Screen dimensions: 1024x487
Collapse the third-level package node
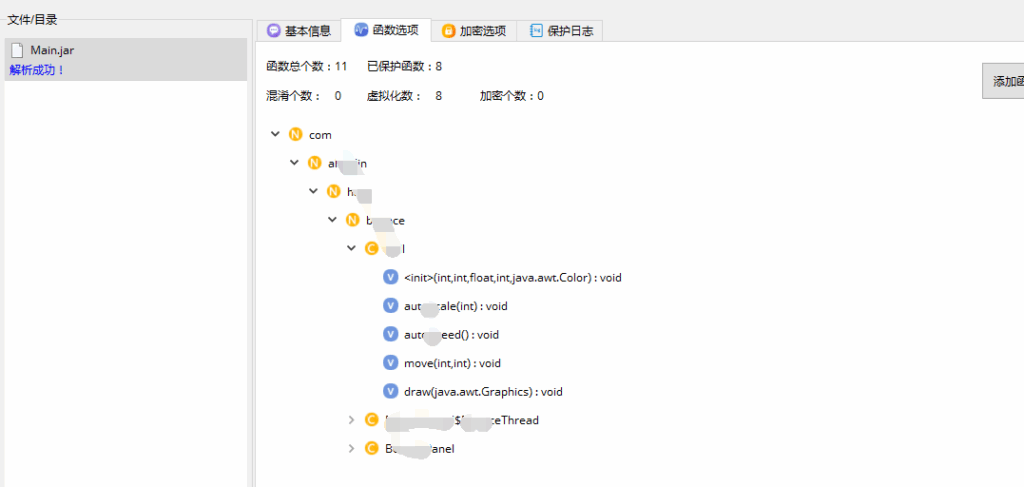pyautogui.click(x=313, y=191)
